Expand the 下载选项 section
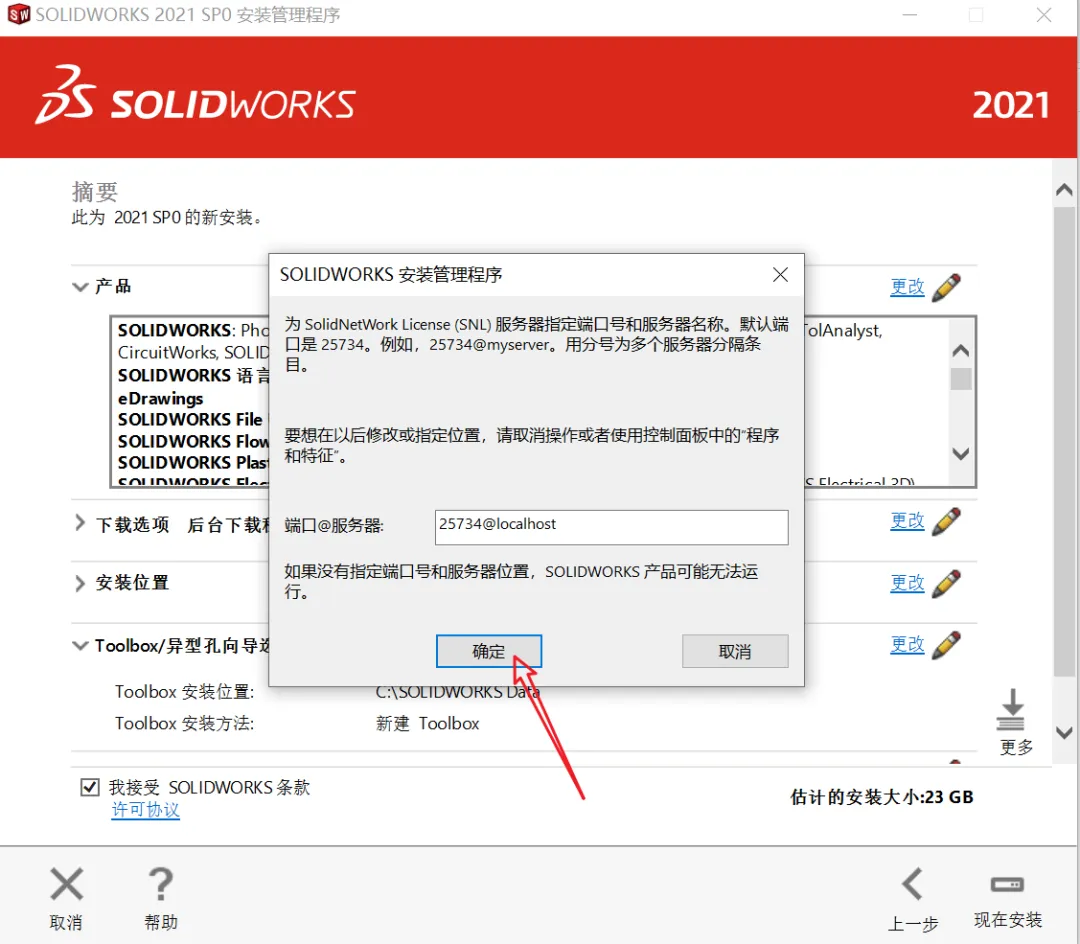The height and width of the screenshot is (944, 1080). [80, 523]
